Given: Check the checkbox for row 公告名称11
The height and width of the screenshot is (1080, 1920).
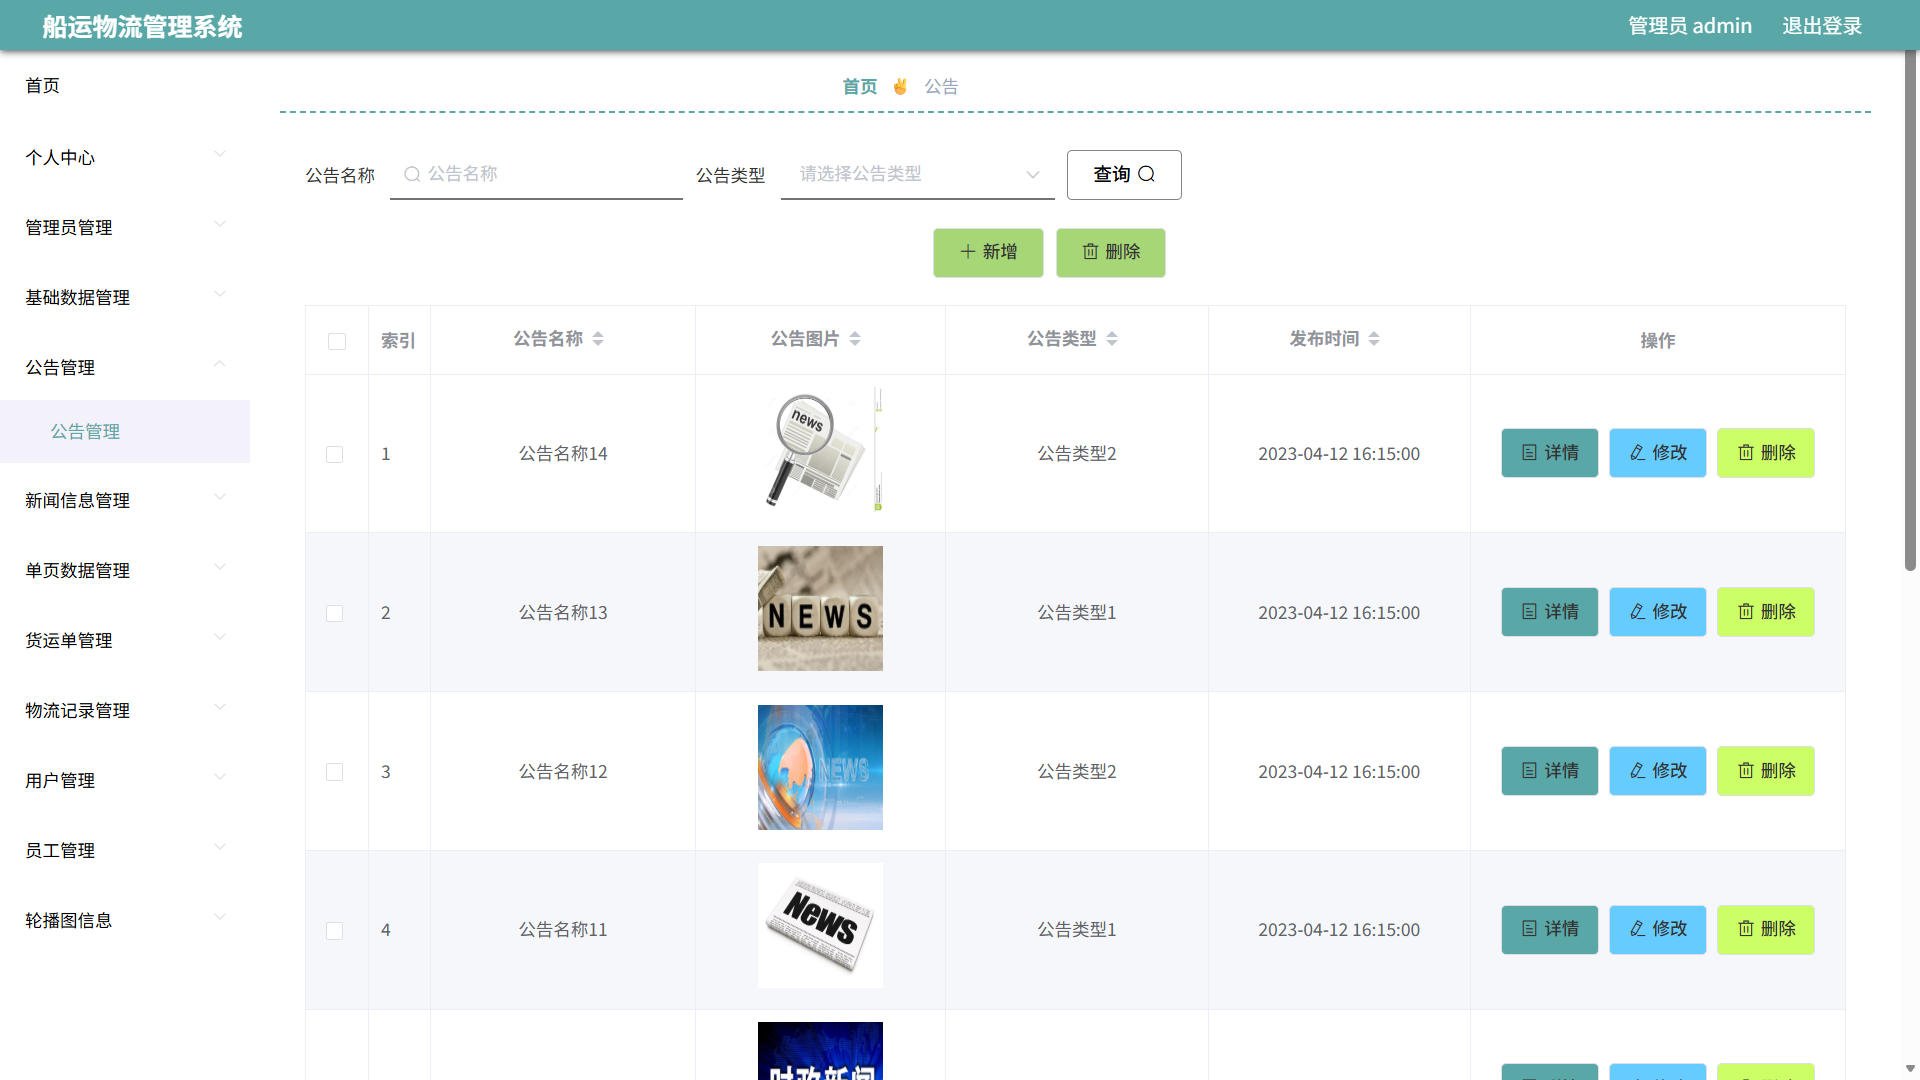Looking at the screenshot, I should coord(335,930).
